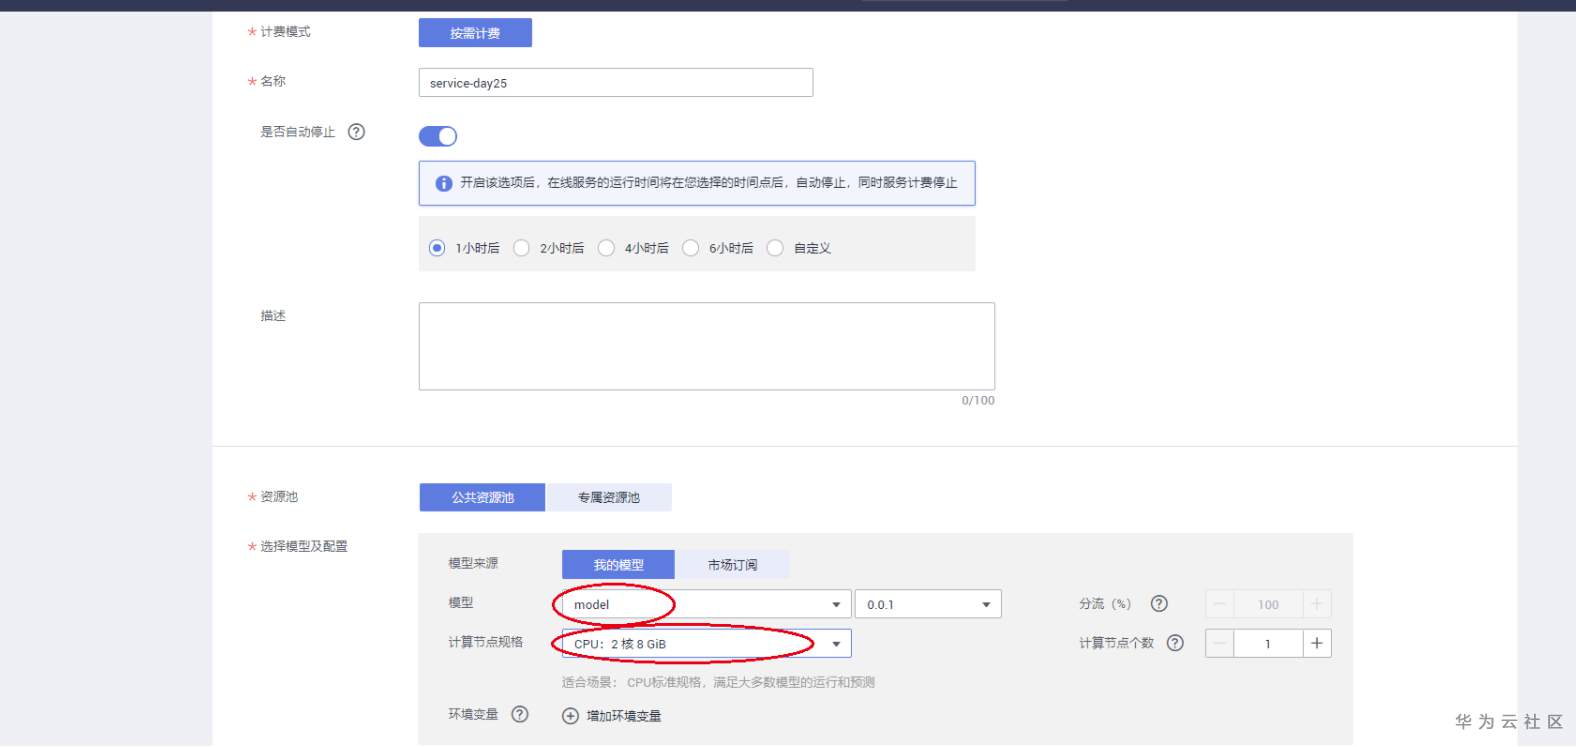Switch to the 公共资源池 tab
The width and height of the screenshot is (1576, 747).
[x=482, y=497]
